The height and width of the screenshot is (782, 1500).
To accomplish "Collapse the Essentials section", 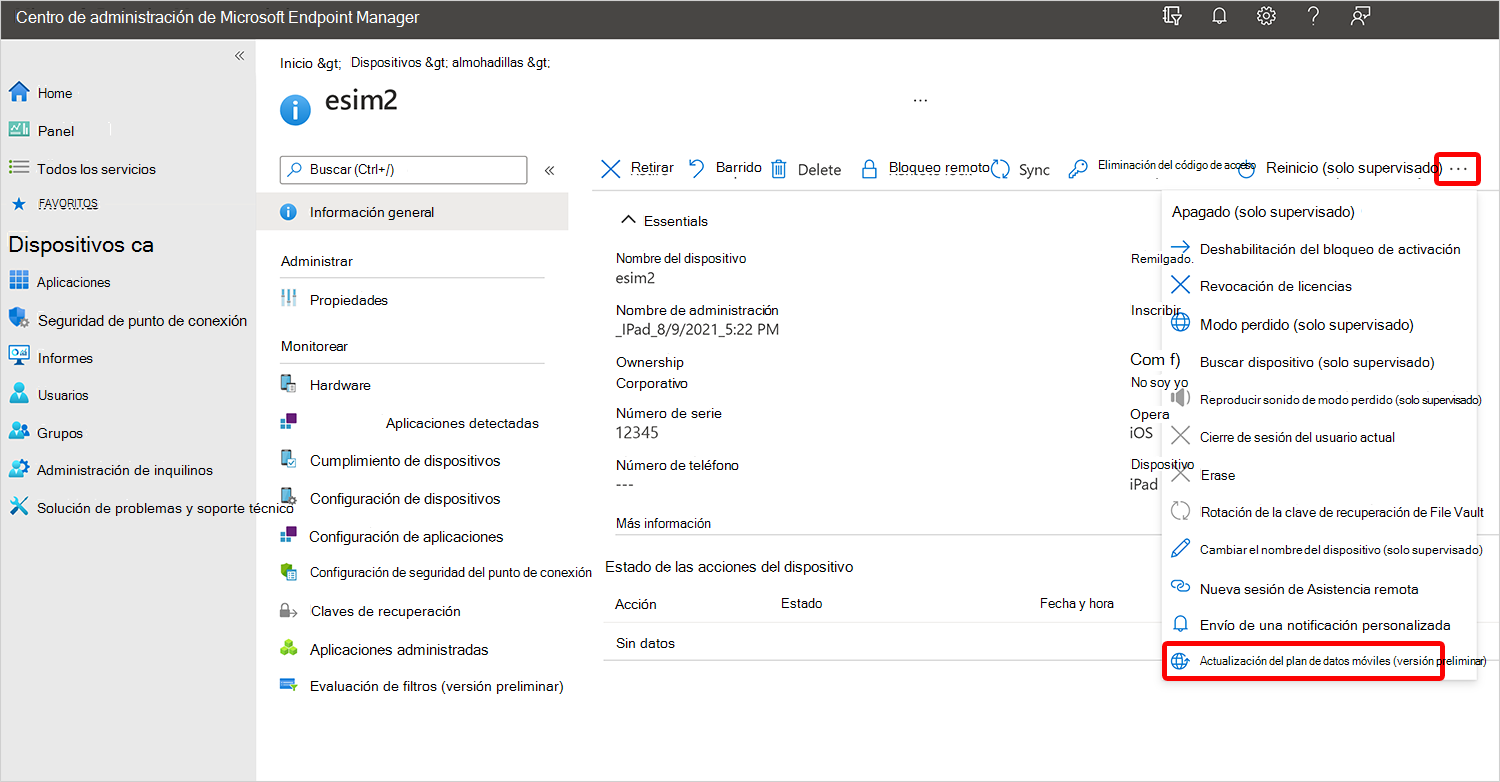I will [x=665, y=221].
